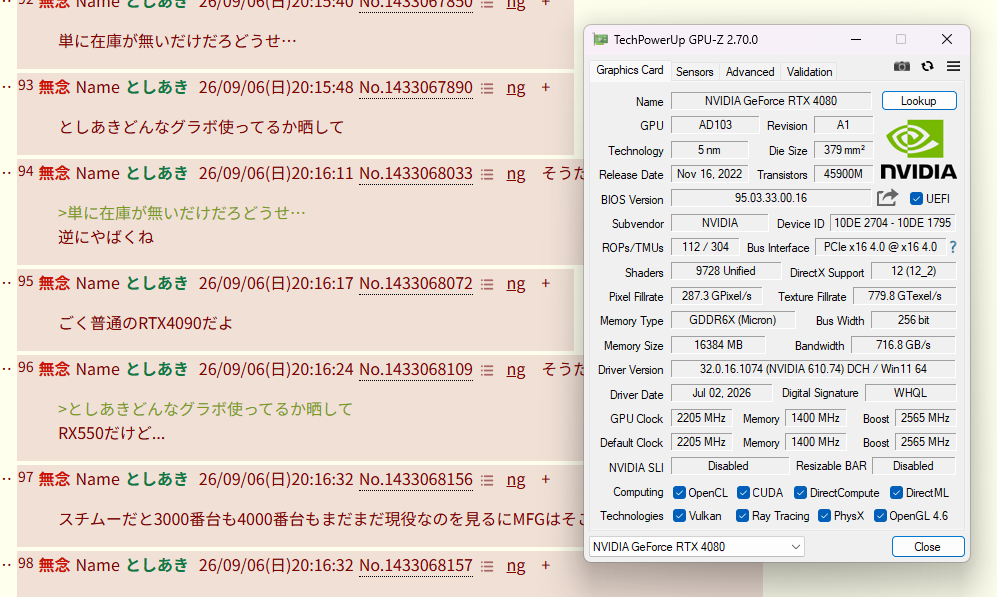Click the NVIDIA logo image

click(x=918, y=150)
